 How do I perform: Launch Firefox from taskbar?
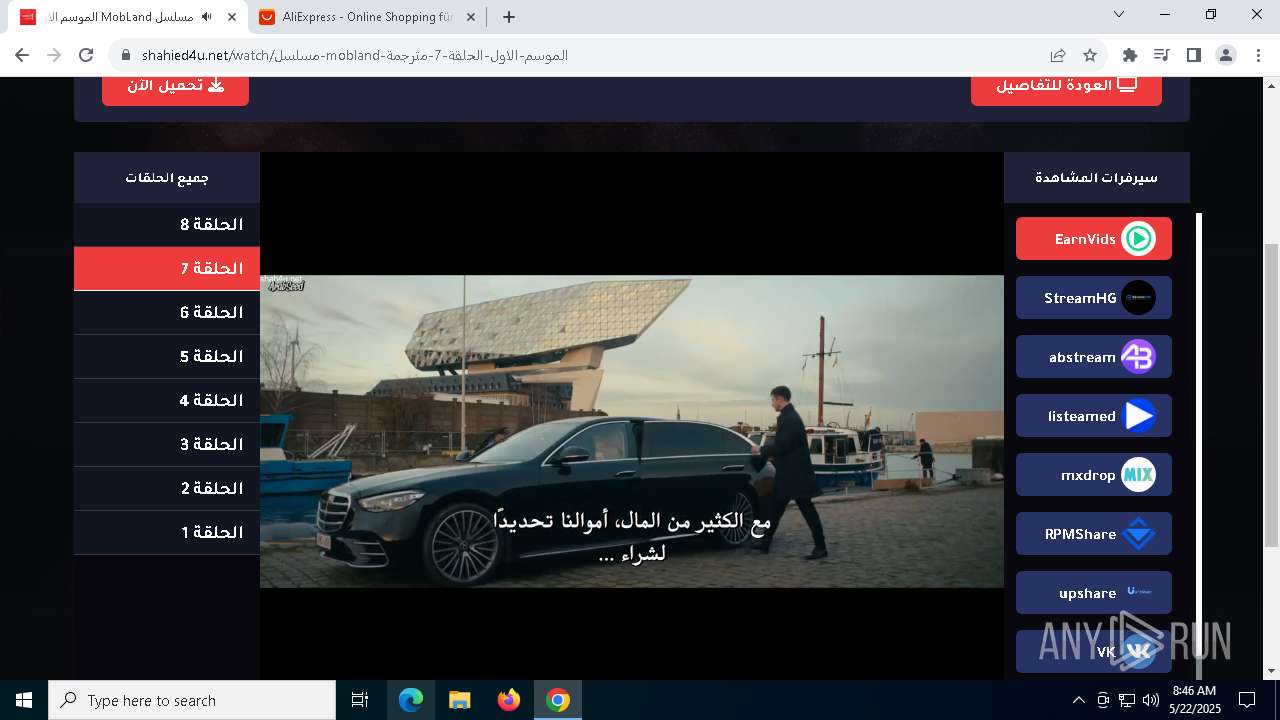click(x=509, y=700)
